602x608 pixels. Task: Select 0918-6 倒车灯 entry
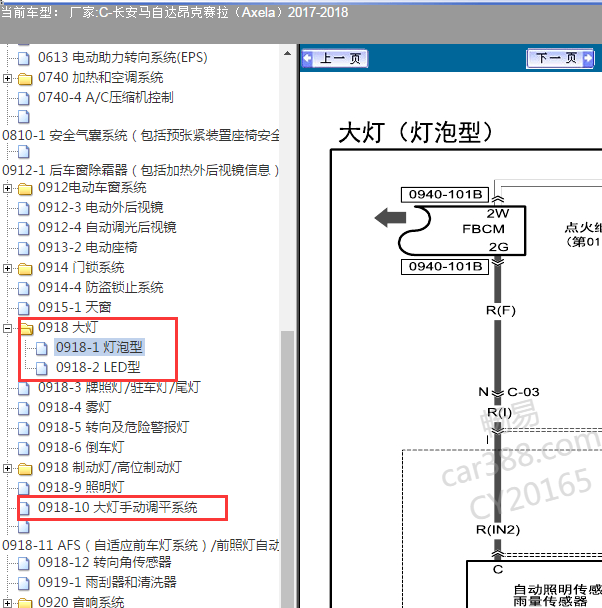81,447
